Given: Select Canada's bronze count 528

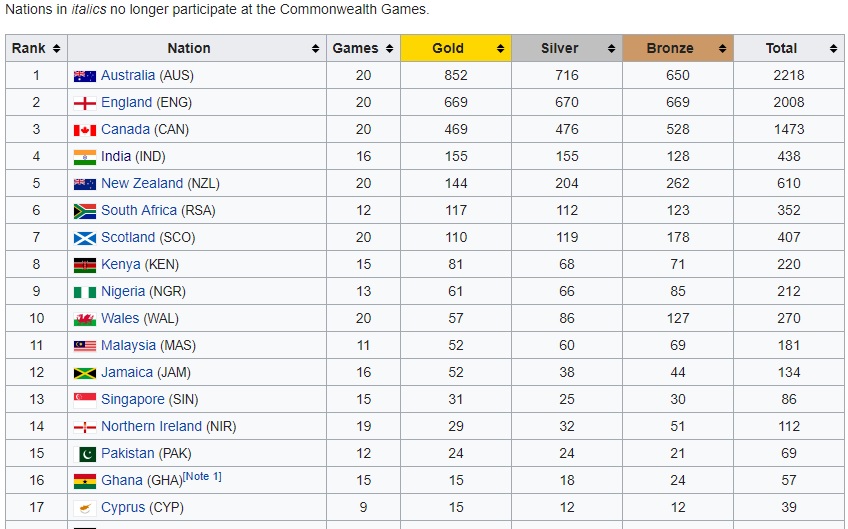Looking at the screenshot, I should click(678, 129).
